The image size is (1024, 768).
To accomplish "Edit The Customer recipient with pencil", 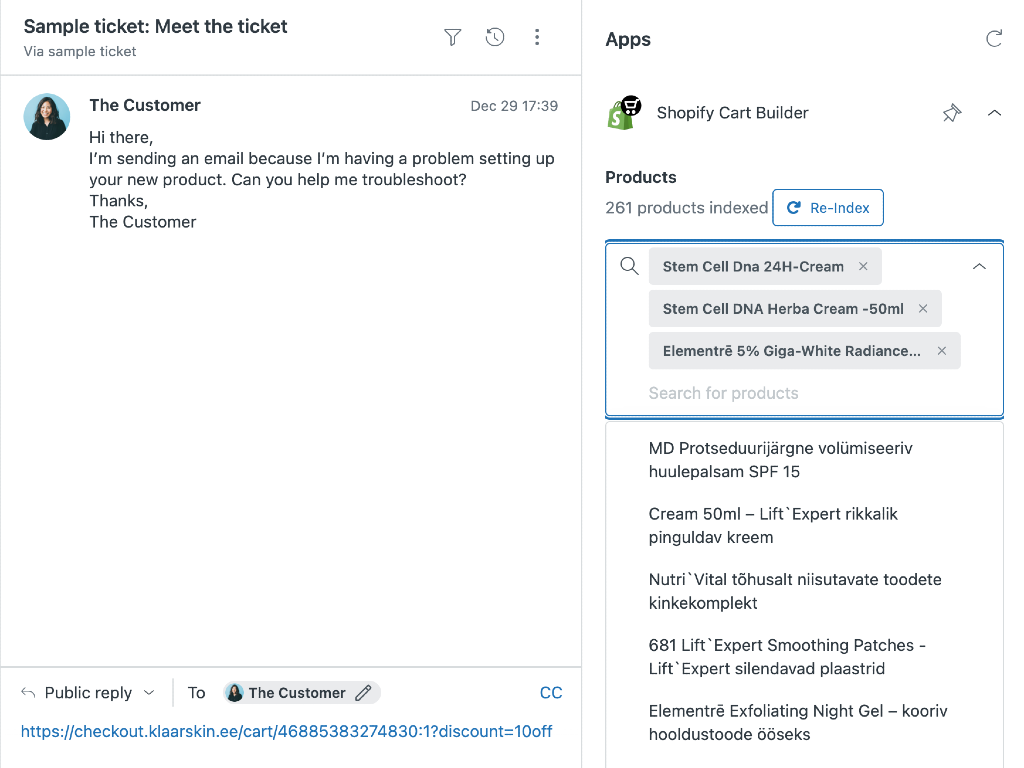I will point(364,693).
